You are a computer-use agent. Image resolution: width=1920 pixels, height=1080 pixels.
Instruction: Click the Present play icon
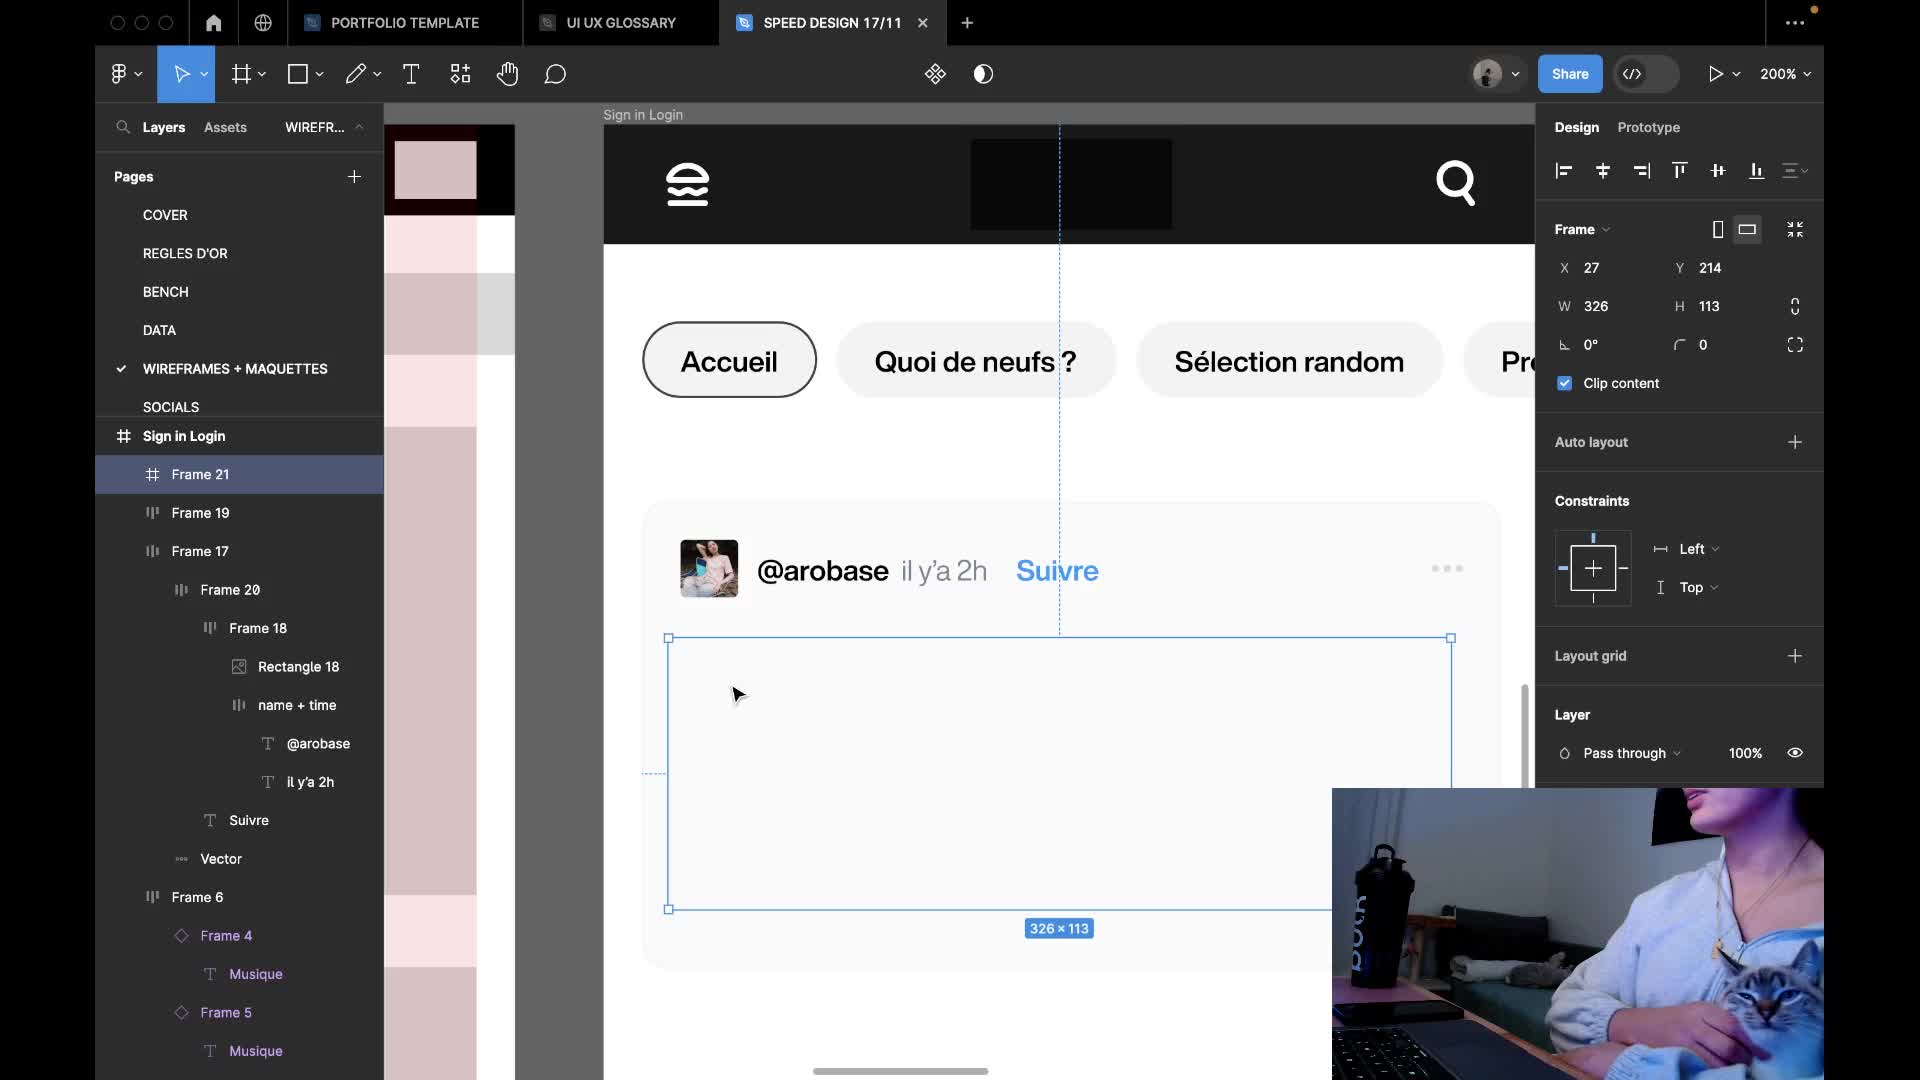click(1715, 74)
